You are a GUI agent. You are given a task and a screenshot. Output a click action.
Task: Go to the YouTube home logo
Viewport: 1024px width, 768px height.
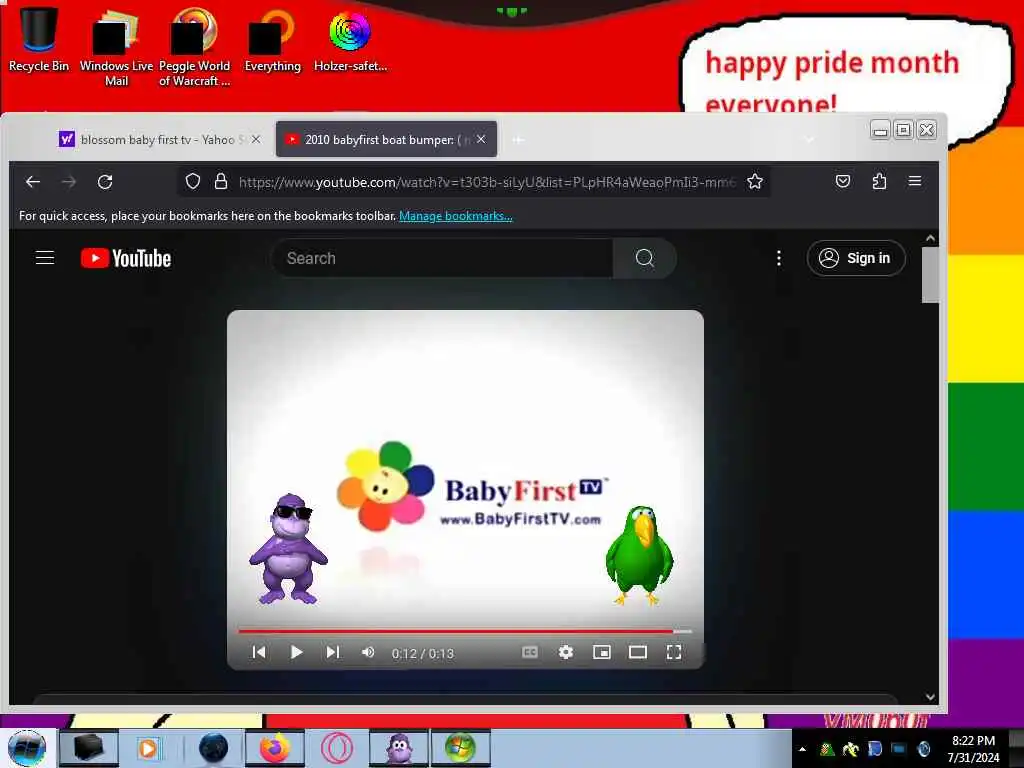point(126,258)
